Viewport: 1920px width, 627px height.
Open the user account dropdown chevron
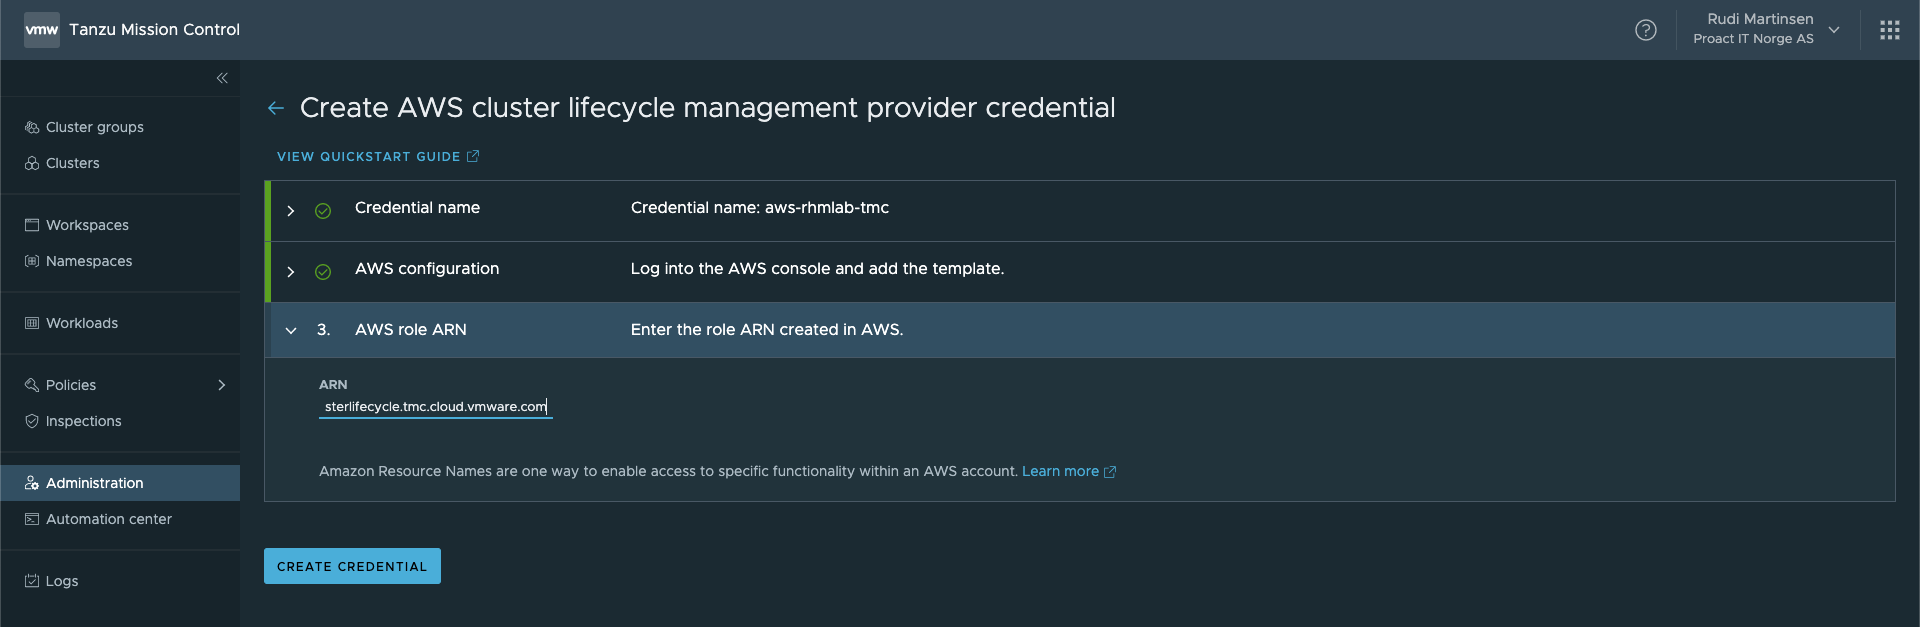(x=1834, y=30)
